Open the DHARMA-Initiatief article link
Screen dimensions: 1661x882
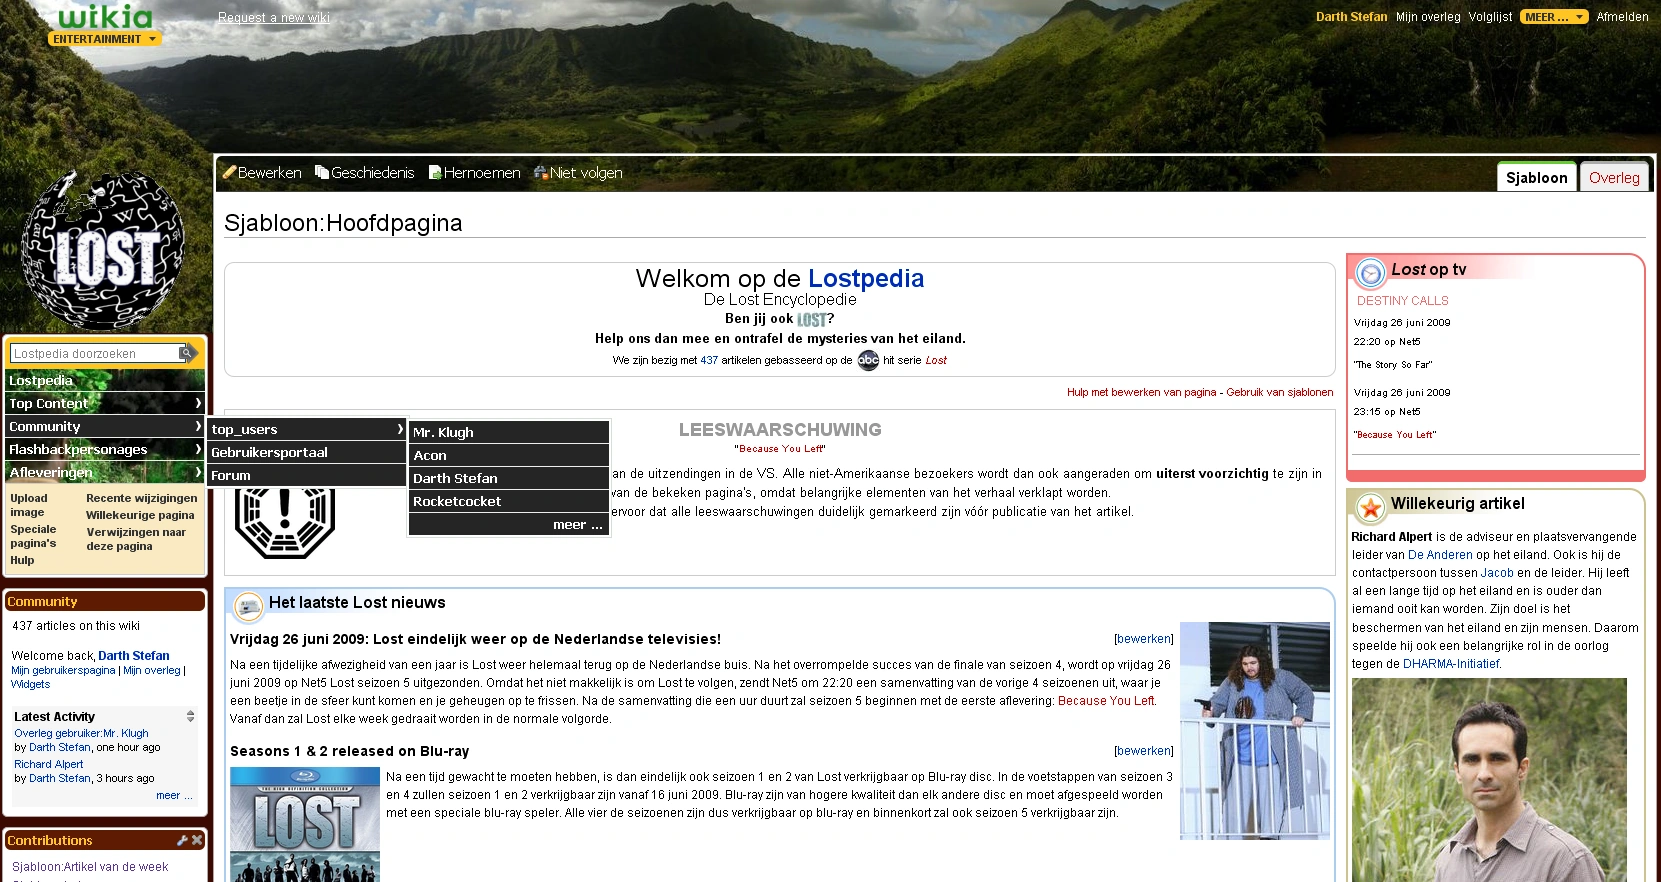pyautogui.click(x=1451, y=664)
